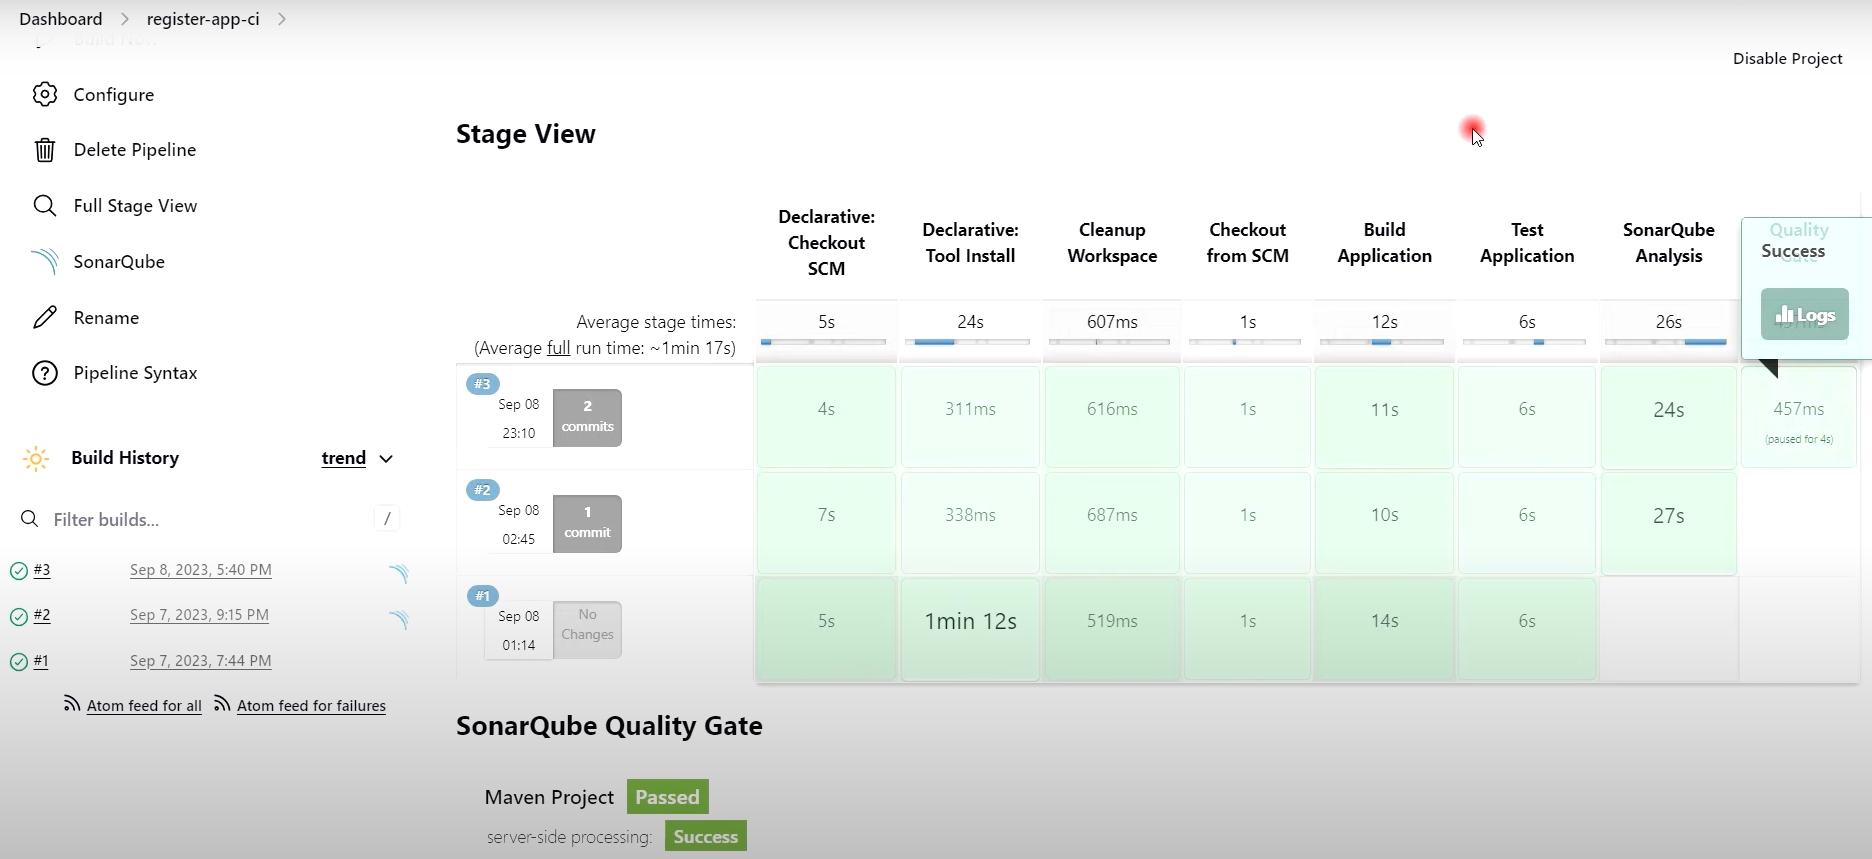This screenshot has height=859, width=1872.
Task: Expand the trend dropdown chevron in Build History
Action: [x=386, y=459]
